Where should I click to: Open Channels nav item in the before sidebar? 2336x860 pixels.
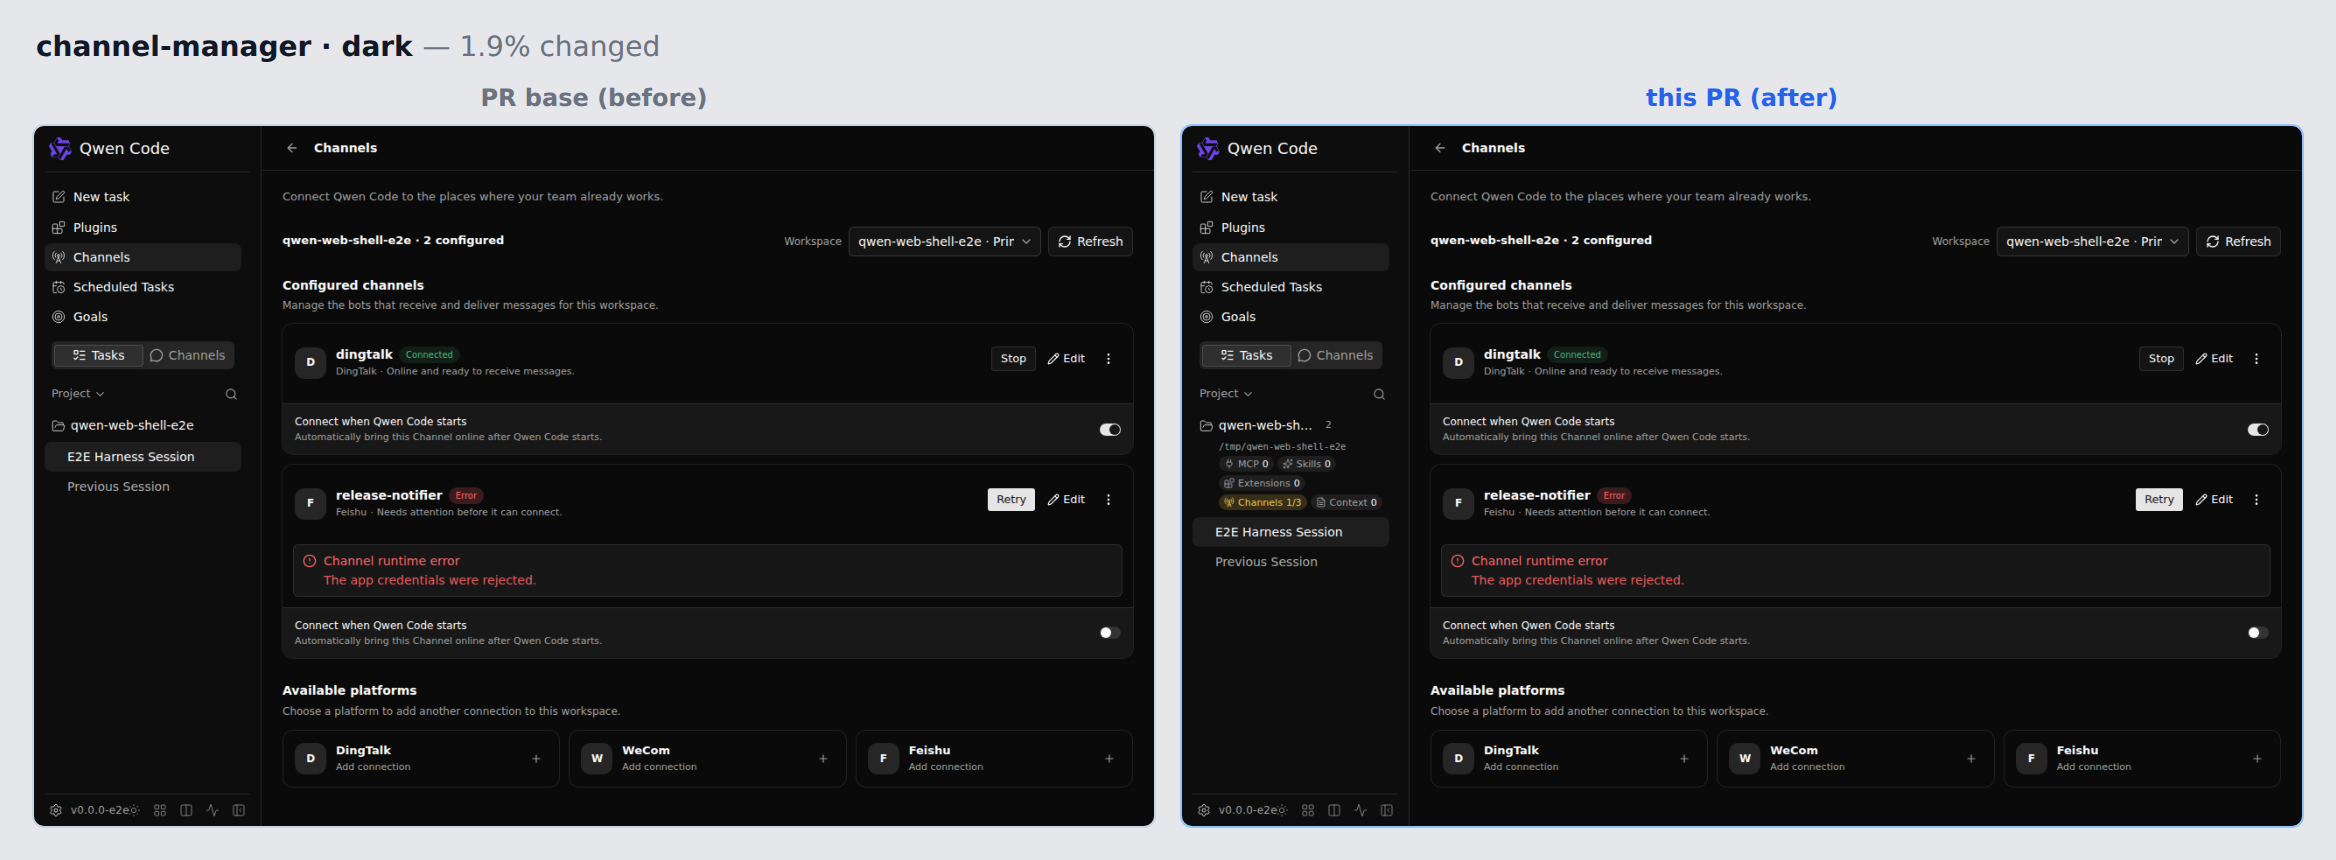[143, 257]
